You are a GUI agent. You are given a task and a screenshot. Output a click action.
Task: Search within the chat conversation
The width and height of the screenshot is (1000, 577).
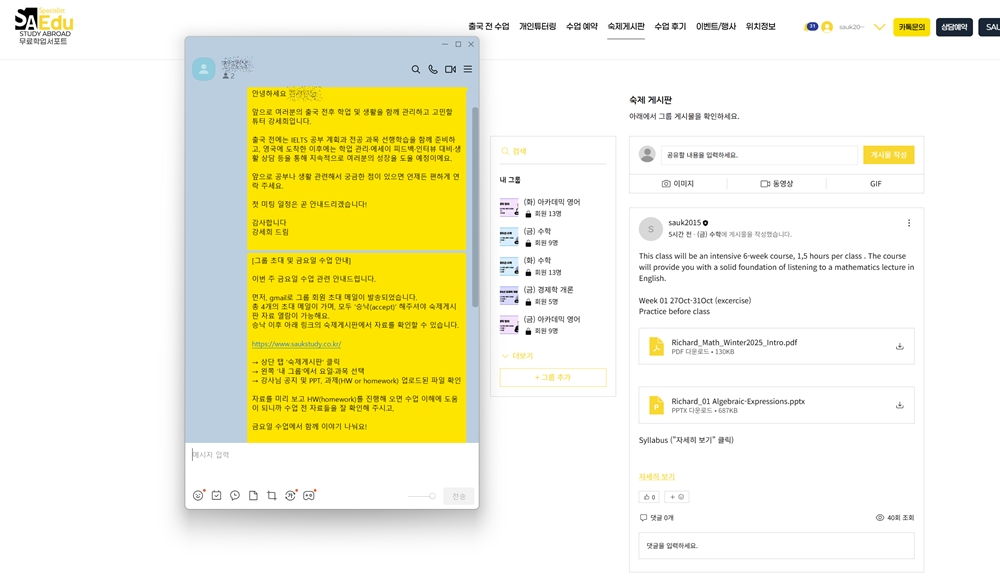pos(416,70)
